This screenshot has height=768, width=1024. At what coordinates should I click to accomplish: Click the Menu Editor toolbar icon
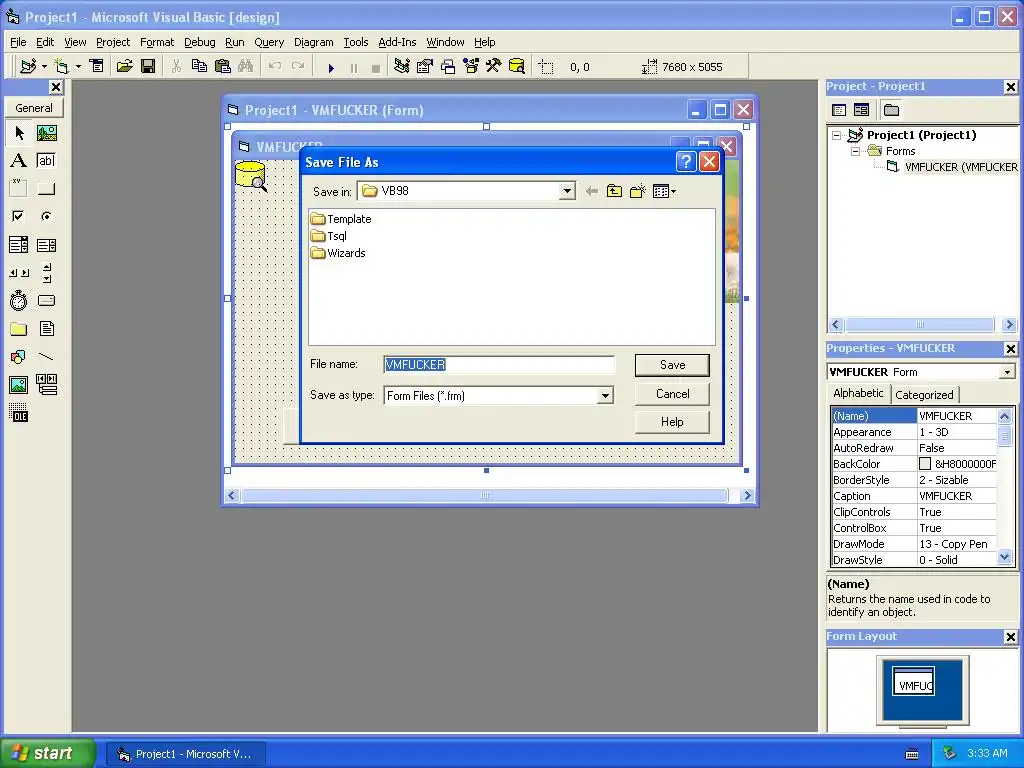coord(97,67)
